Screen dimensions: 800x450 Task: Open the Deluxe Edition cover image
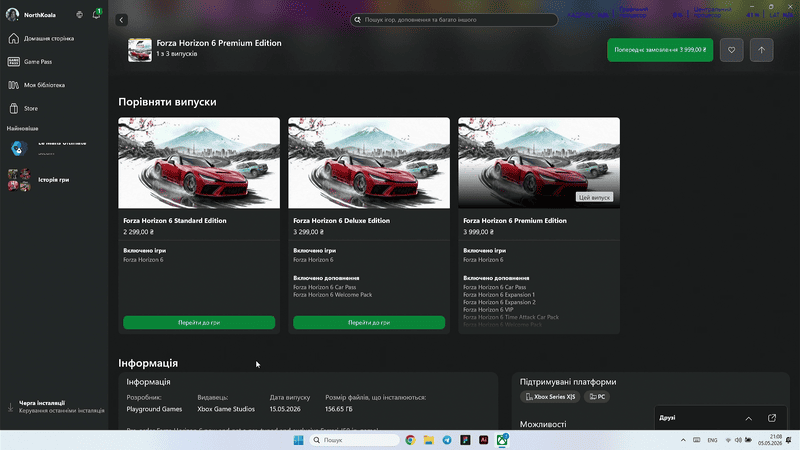pos(369,163)
